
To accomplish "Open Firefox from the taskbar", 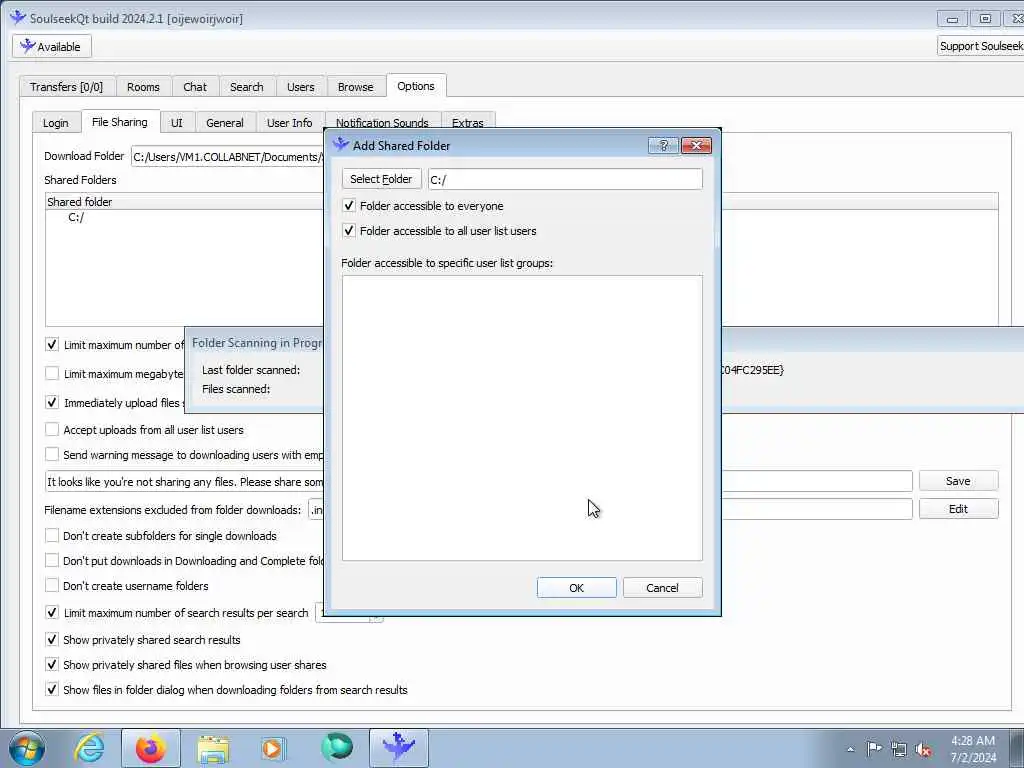I will (150, 748).
